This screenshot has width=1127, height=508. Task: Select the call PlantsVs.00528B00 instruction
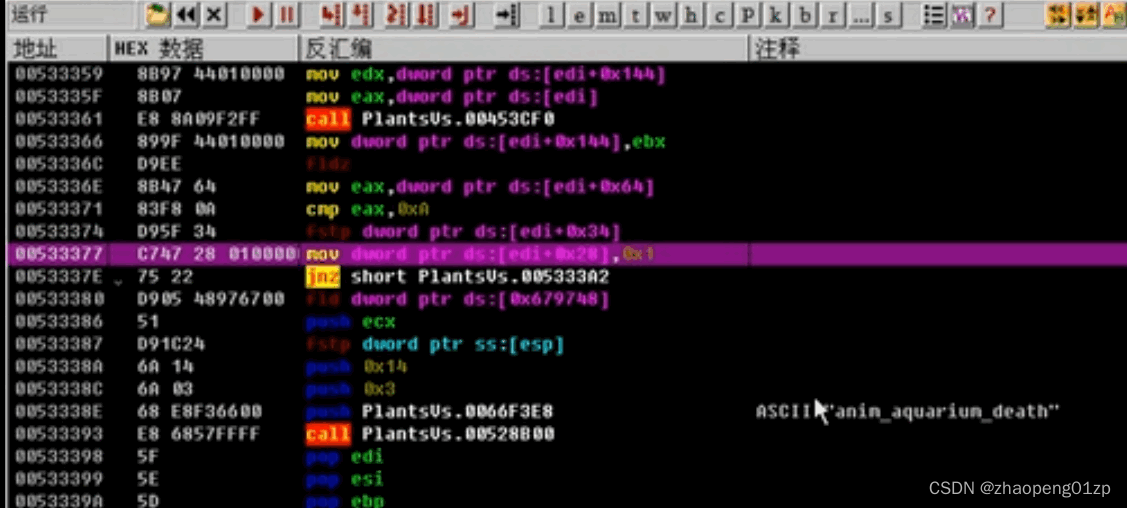[430, 434]
